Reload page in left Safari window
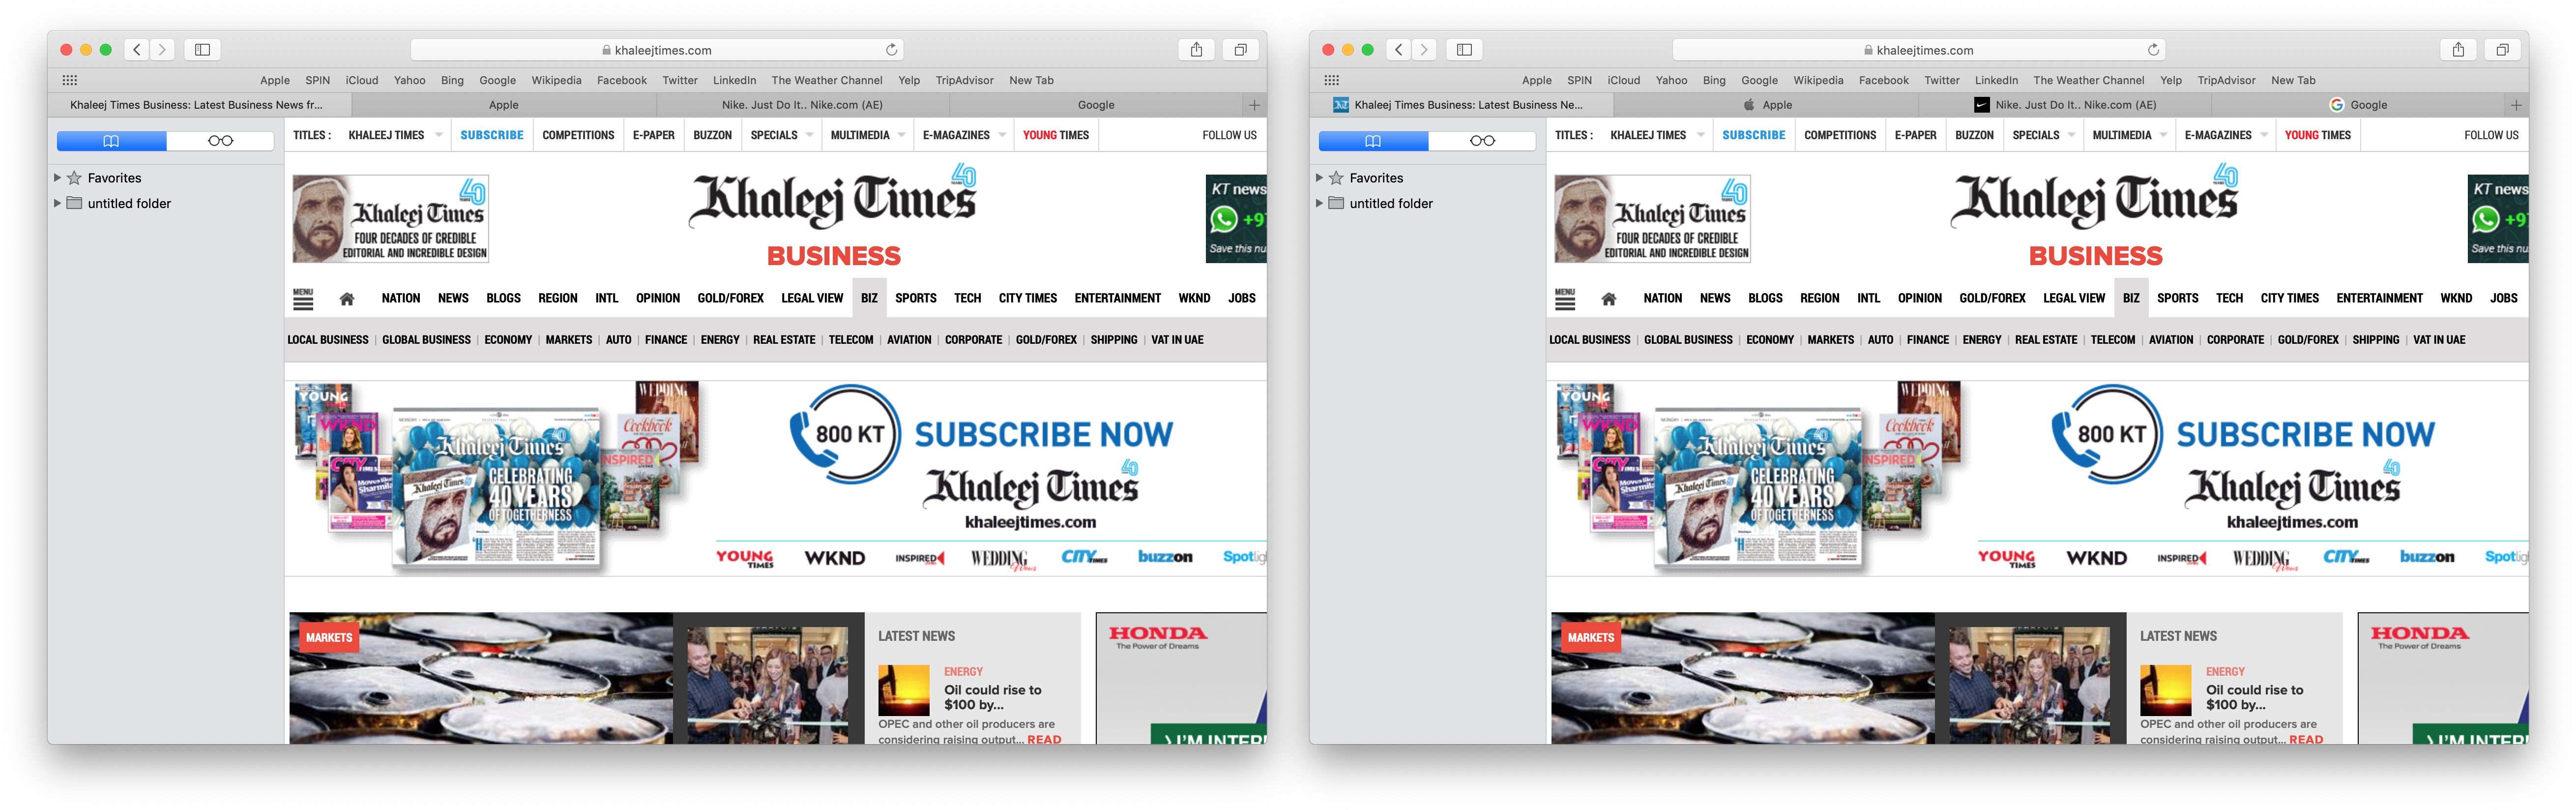2576x810 pixels. pos(891,49)
